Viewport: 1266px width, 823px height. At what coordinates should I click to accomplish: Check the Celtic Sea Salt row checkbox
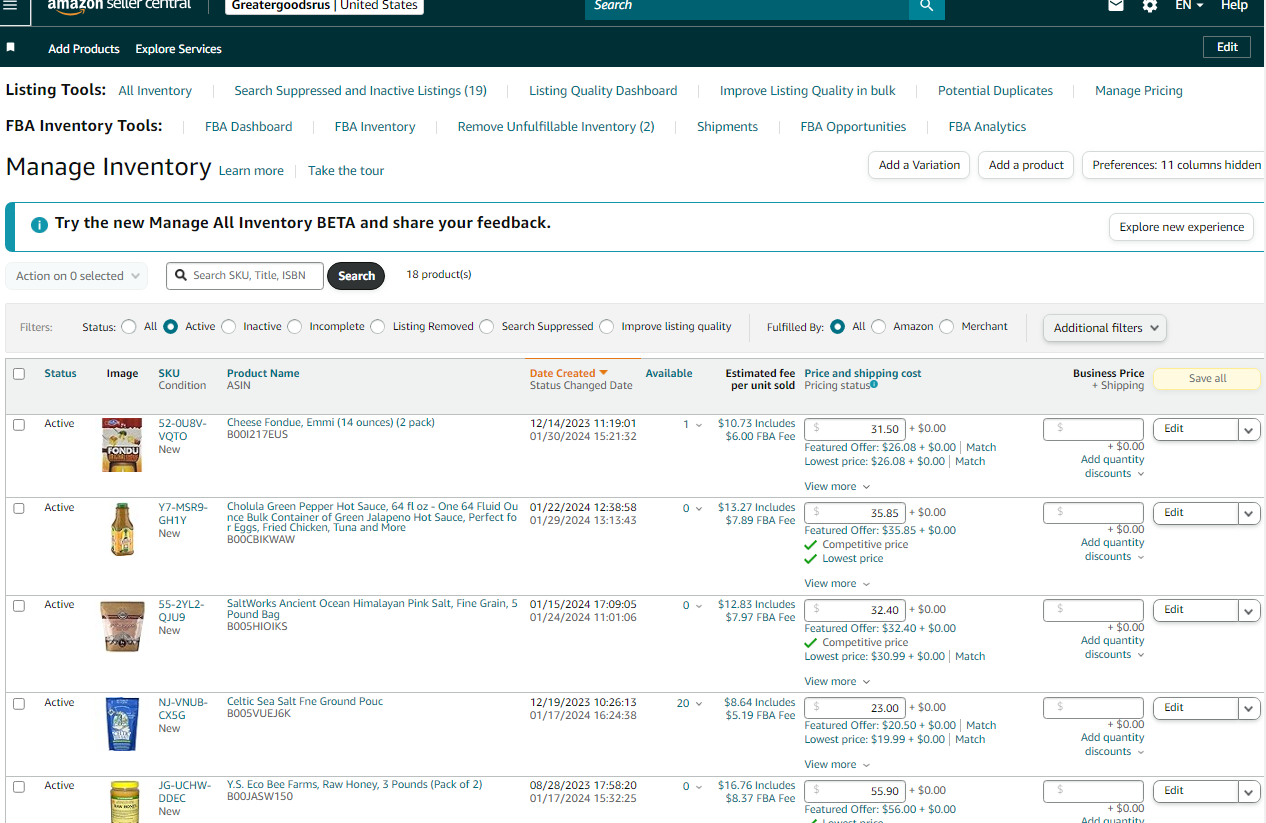coord(19,704)
